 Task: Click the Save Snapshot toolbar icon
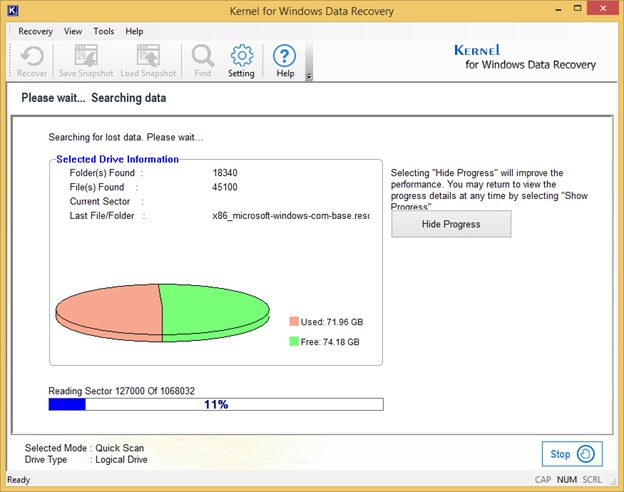coord(86,61)
